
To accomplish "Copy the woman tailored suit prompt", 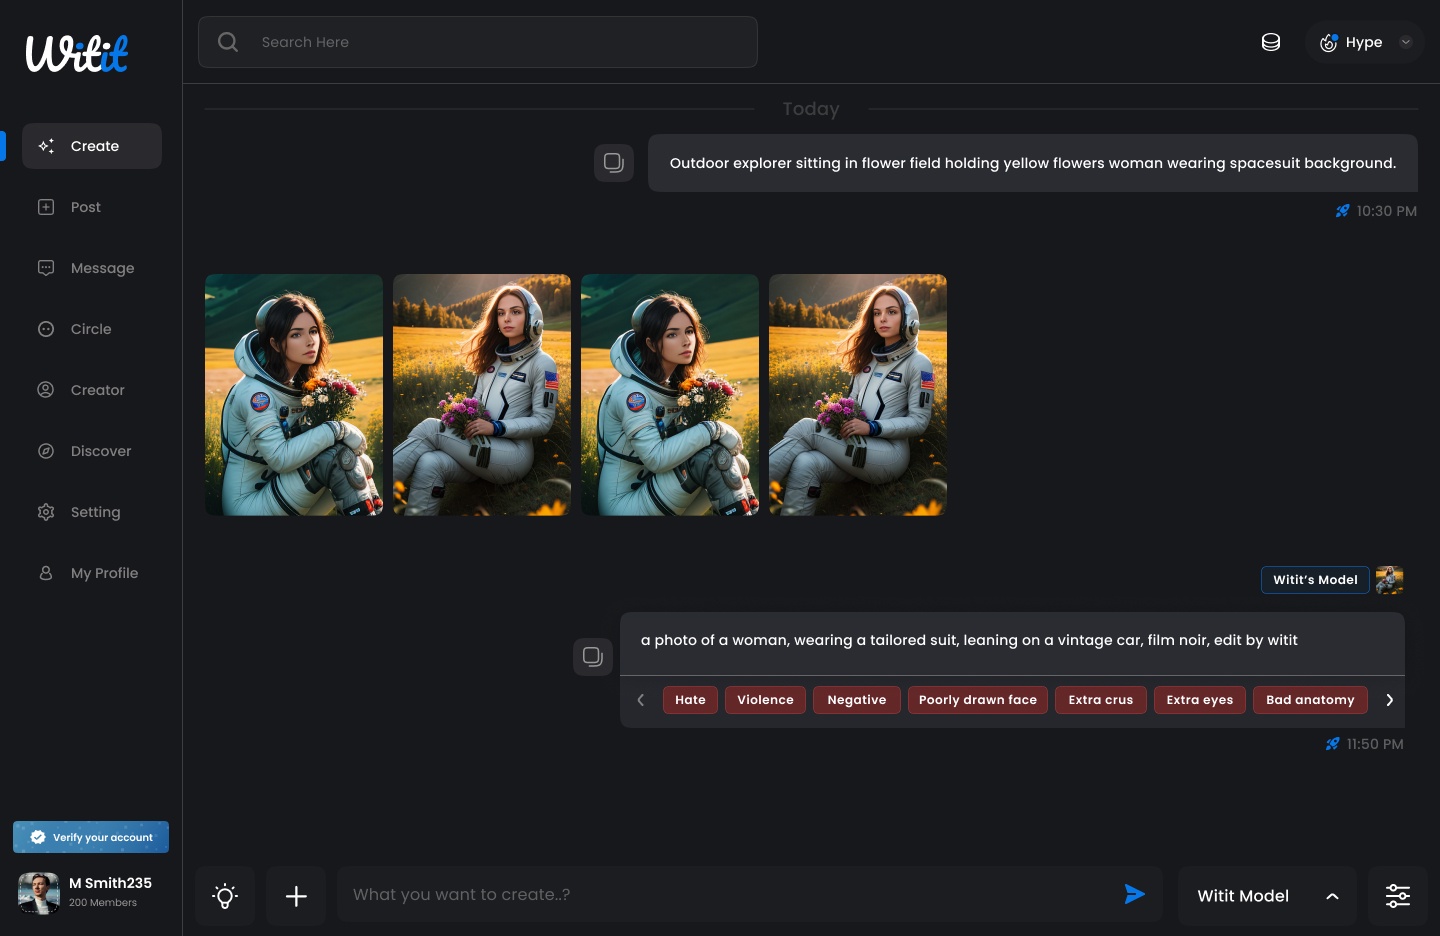I will [x=593, y=656].
